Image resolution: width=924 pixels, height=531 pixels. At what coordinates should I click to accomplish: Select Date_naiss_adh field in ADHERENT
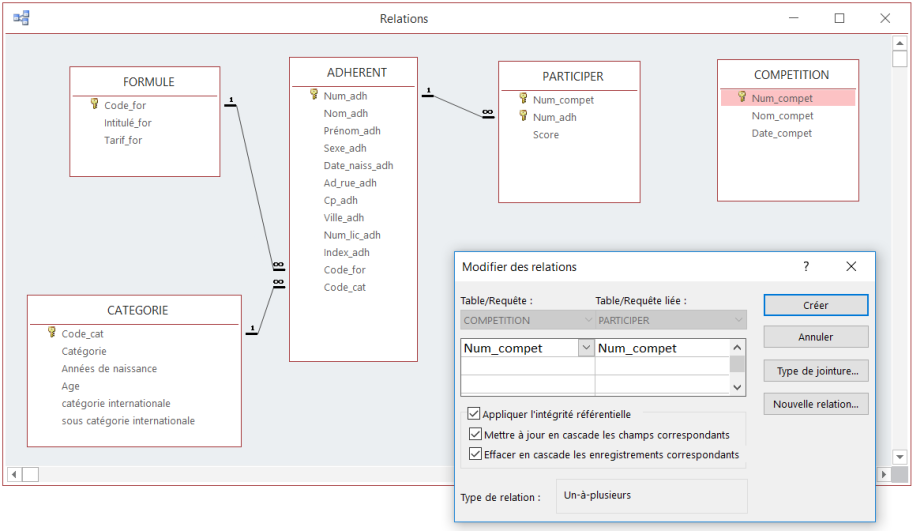(x=358, y=166)
